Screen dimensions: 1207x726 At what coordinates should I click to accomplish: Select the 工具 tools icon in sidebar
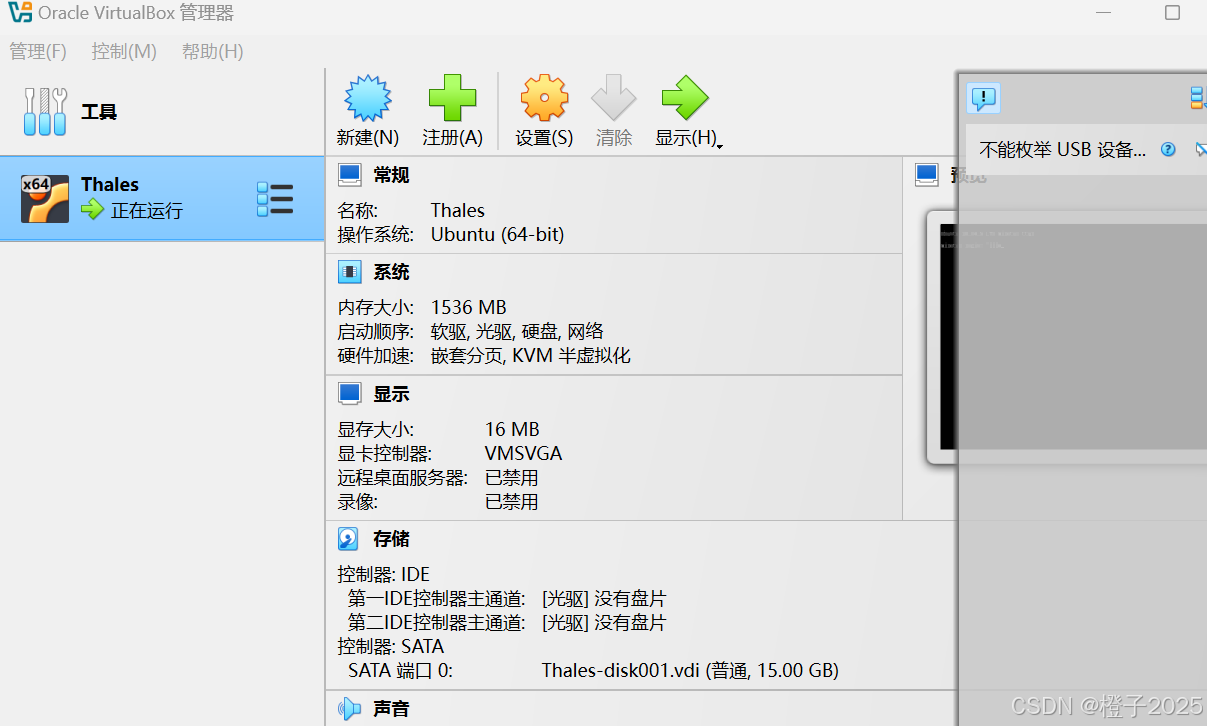[x=46, y=111]
